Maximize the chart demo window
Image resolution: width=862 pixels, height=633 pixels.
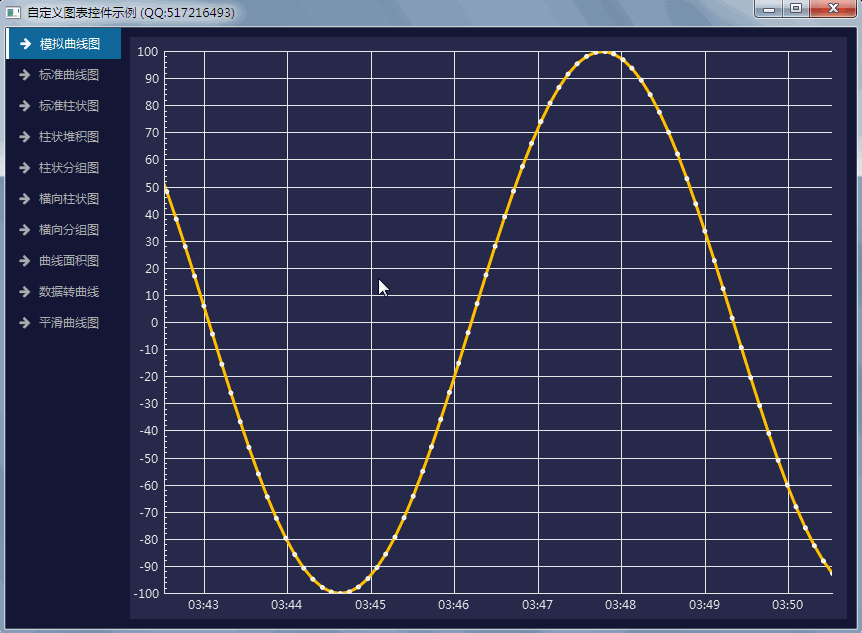(x=796, y=9)
